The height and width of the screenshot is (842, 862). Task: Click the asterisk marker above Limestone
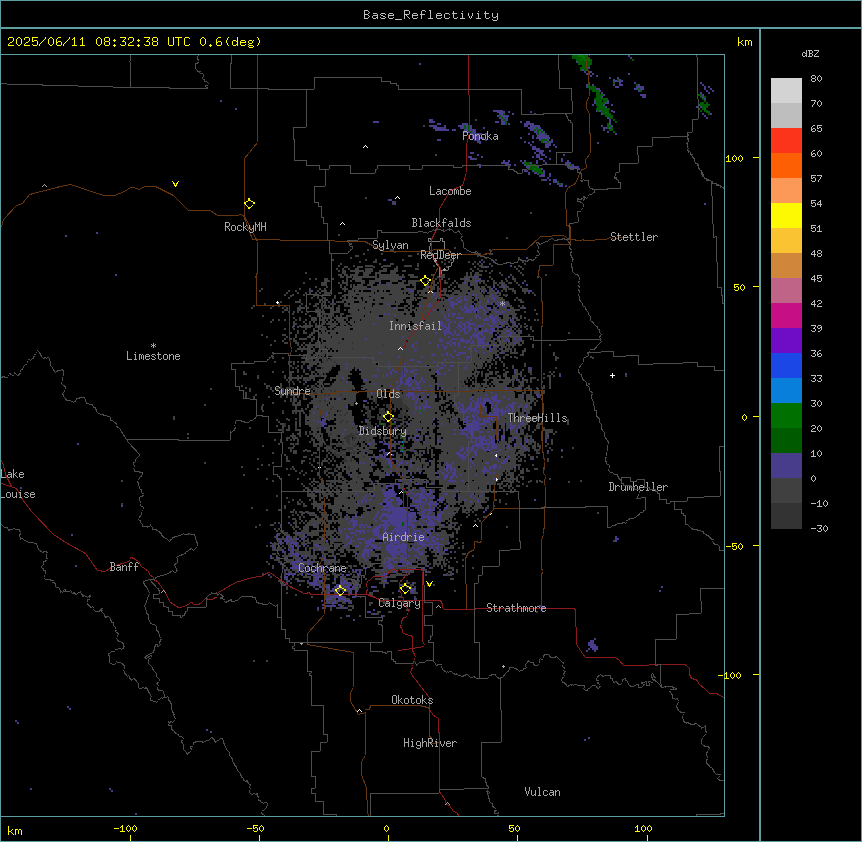(x=153, y=346)
